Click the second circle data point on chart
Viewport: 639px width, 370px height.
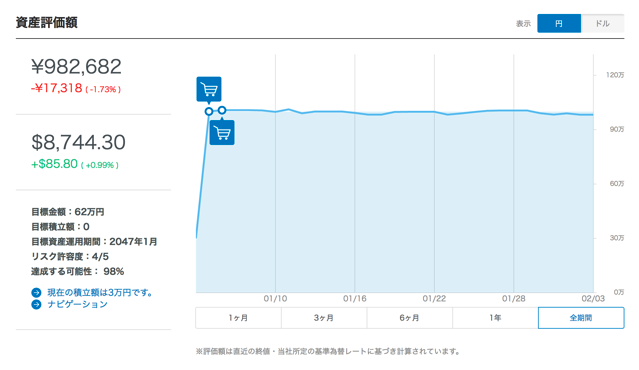coord(222,110)
